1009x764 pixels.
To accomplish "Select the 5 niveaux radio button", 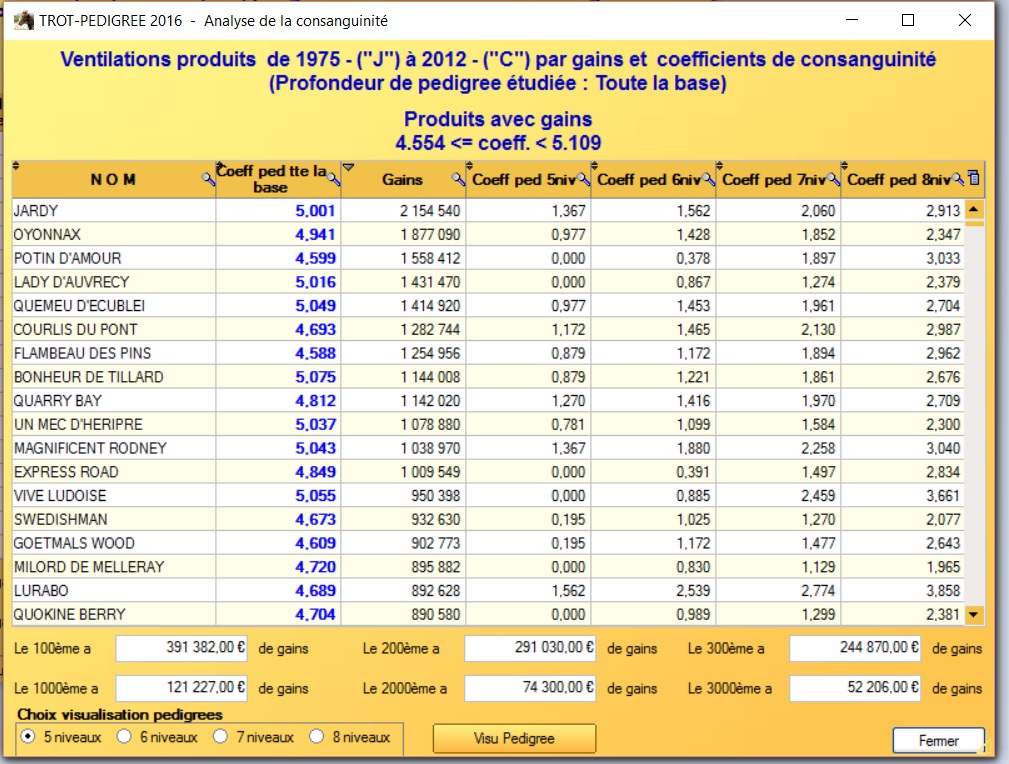I will 28,736.
